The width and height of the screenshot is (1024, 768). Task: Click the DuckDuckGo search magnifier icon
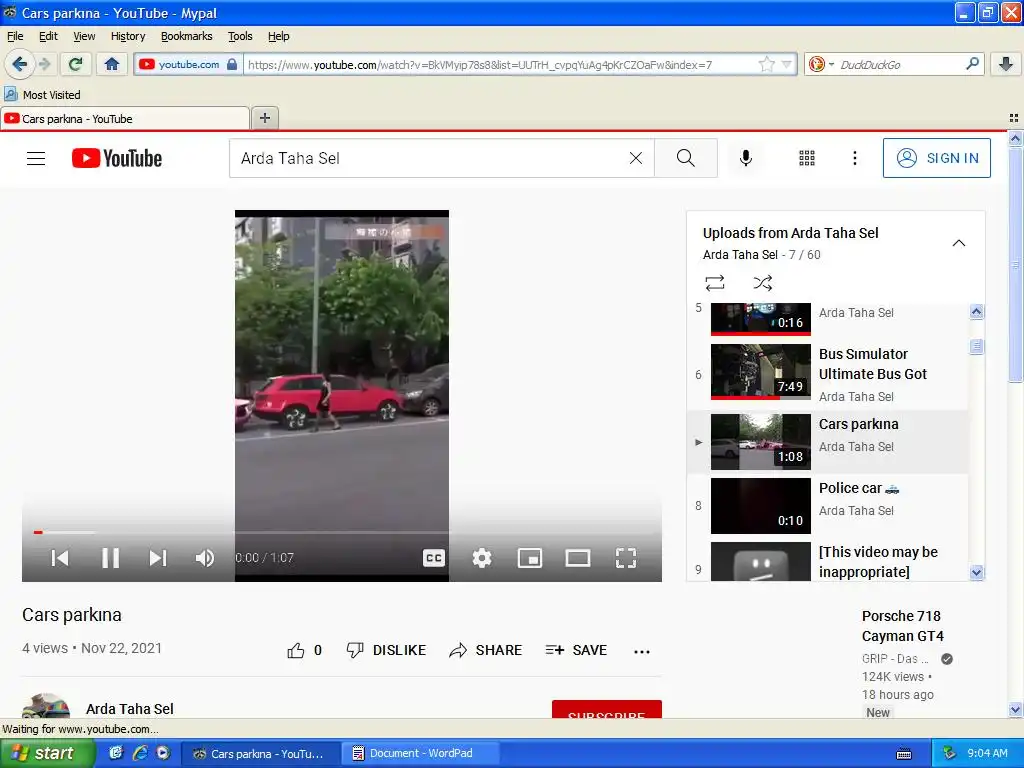pyautogui.click(x=972, y=64)
